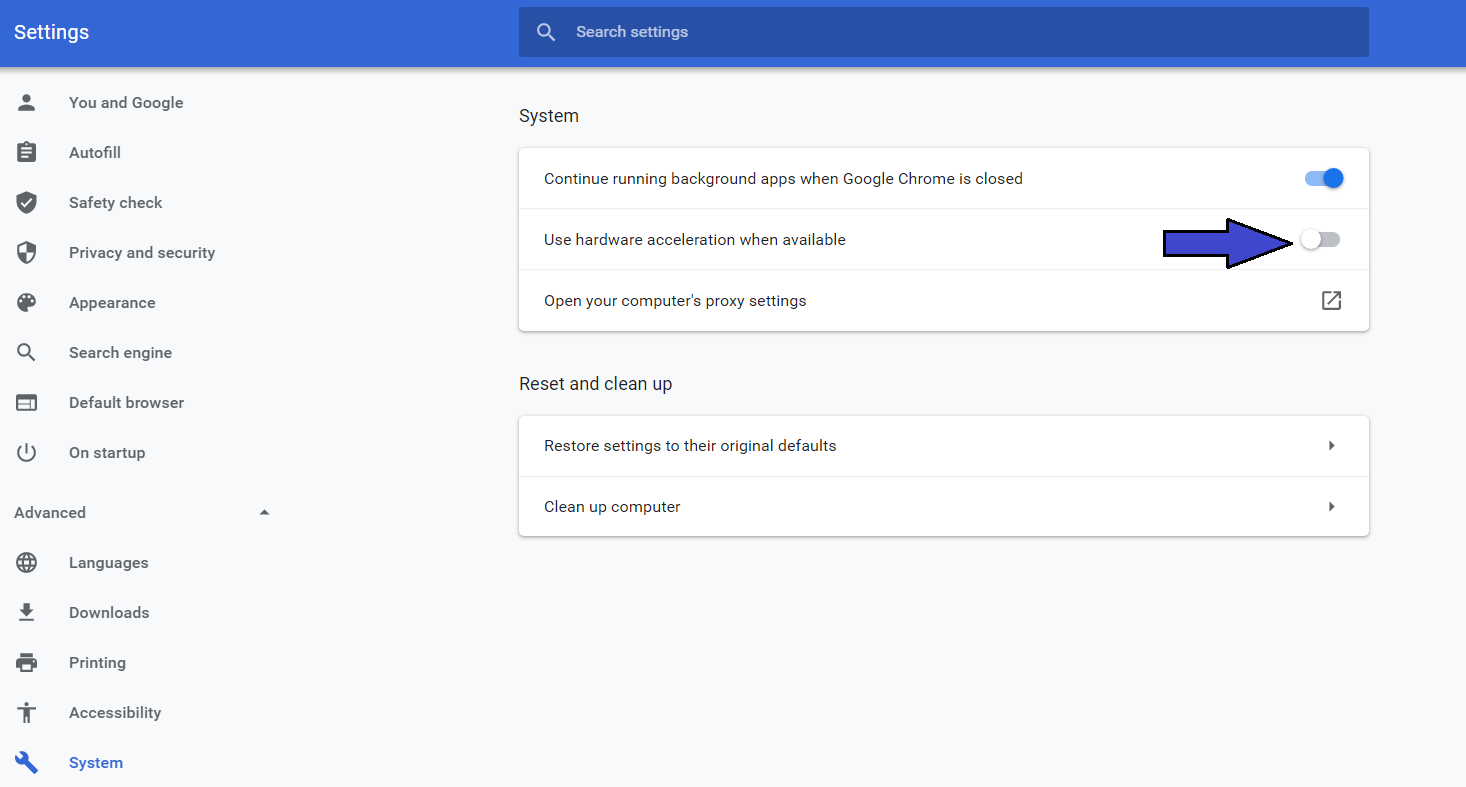The width and height of the screenshot is (1466, 787).
Task: Collapse the Advanced section arrow
Action: [264, 512]
